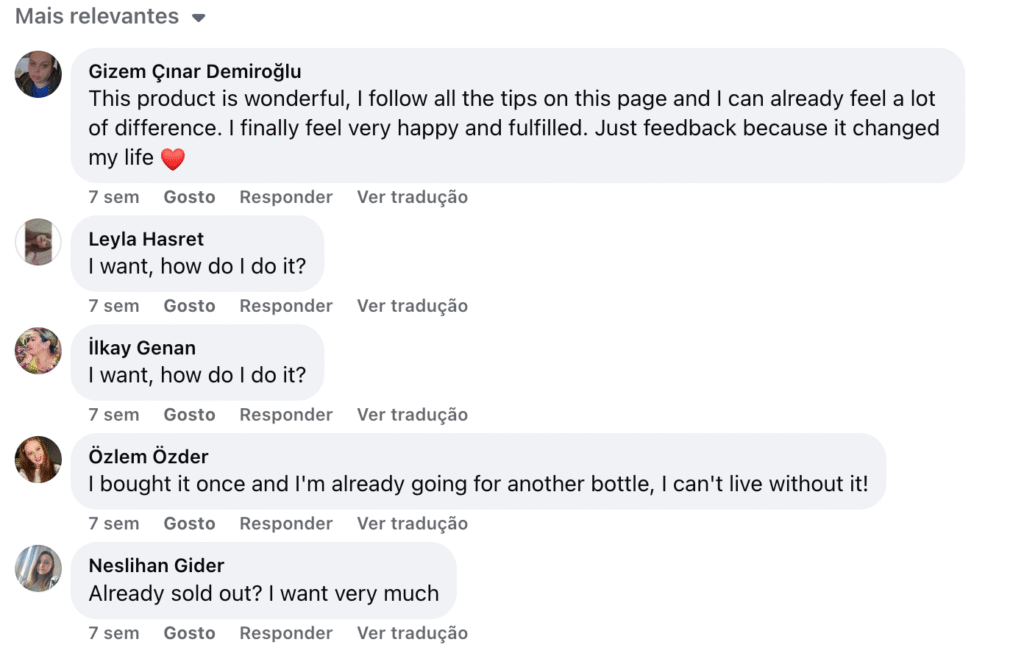
Task: Open İlkay Genan's profile picture
Action: click(39, 350)
